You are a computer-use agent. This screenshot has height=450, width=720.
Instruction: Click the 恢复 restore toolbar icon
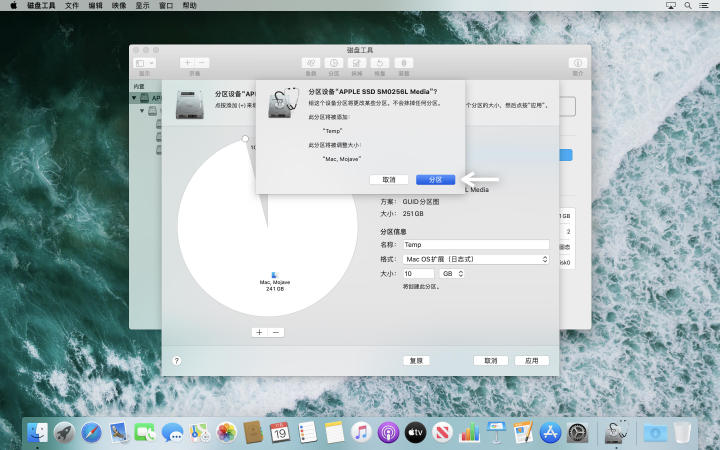[x=380, y=63]
